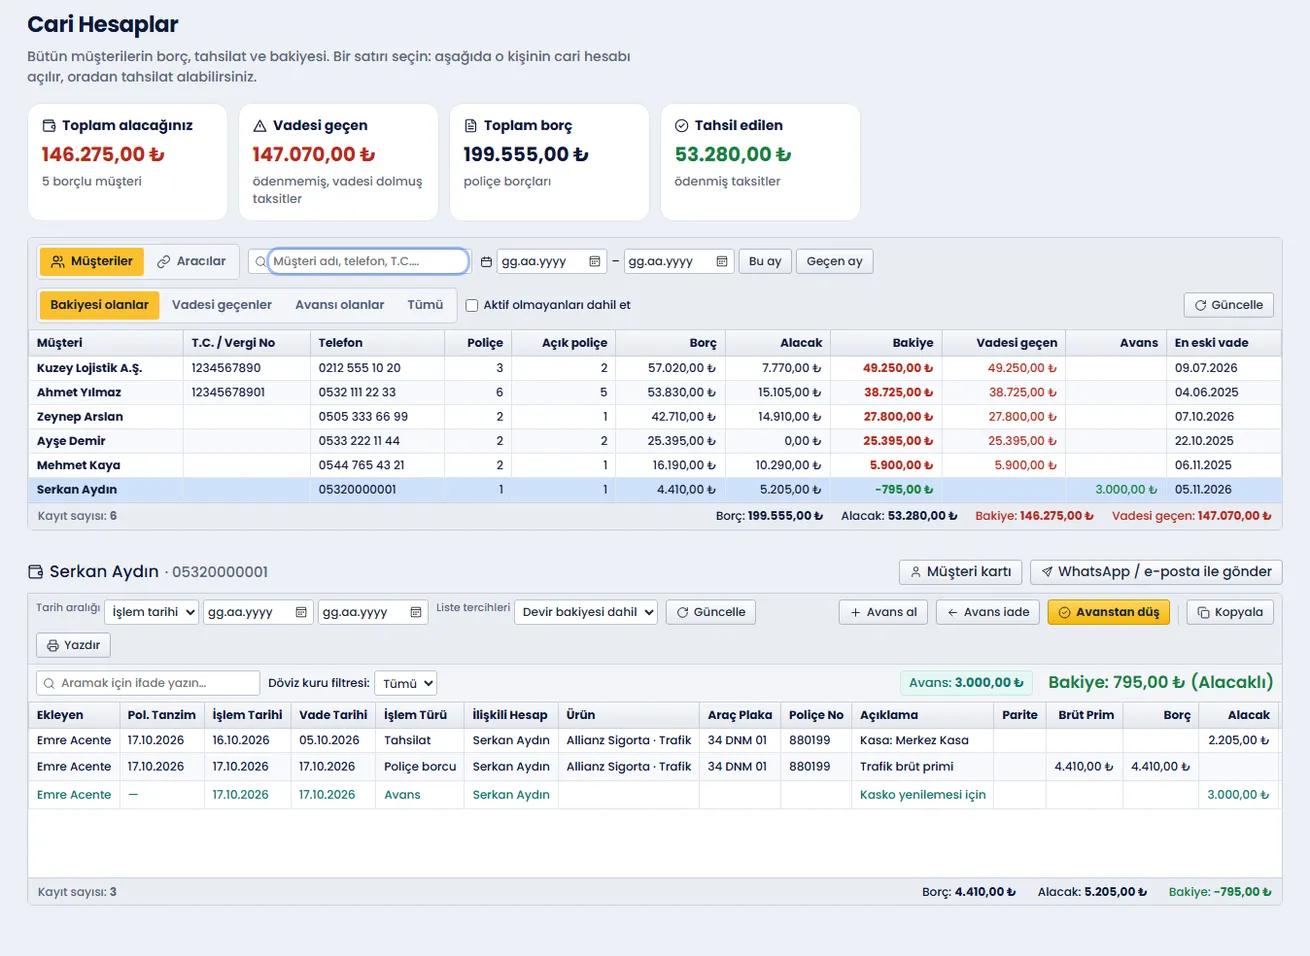
Task: Open Müşteri kartı for Serkan Aydın
Action: 960,572
